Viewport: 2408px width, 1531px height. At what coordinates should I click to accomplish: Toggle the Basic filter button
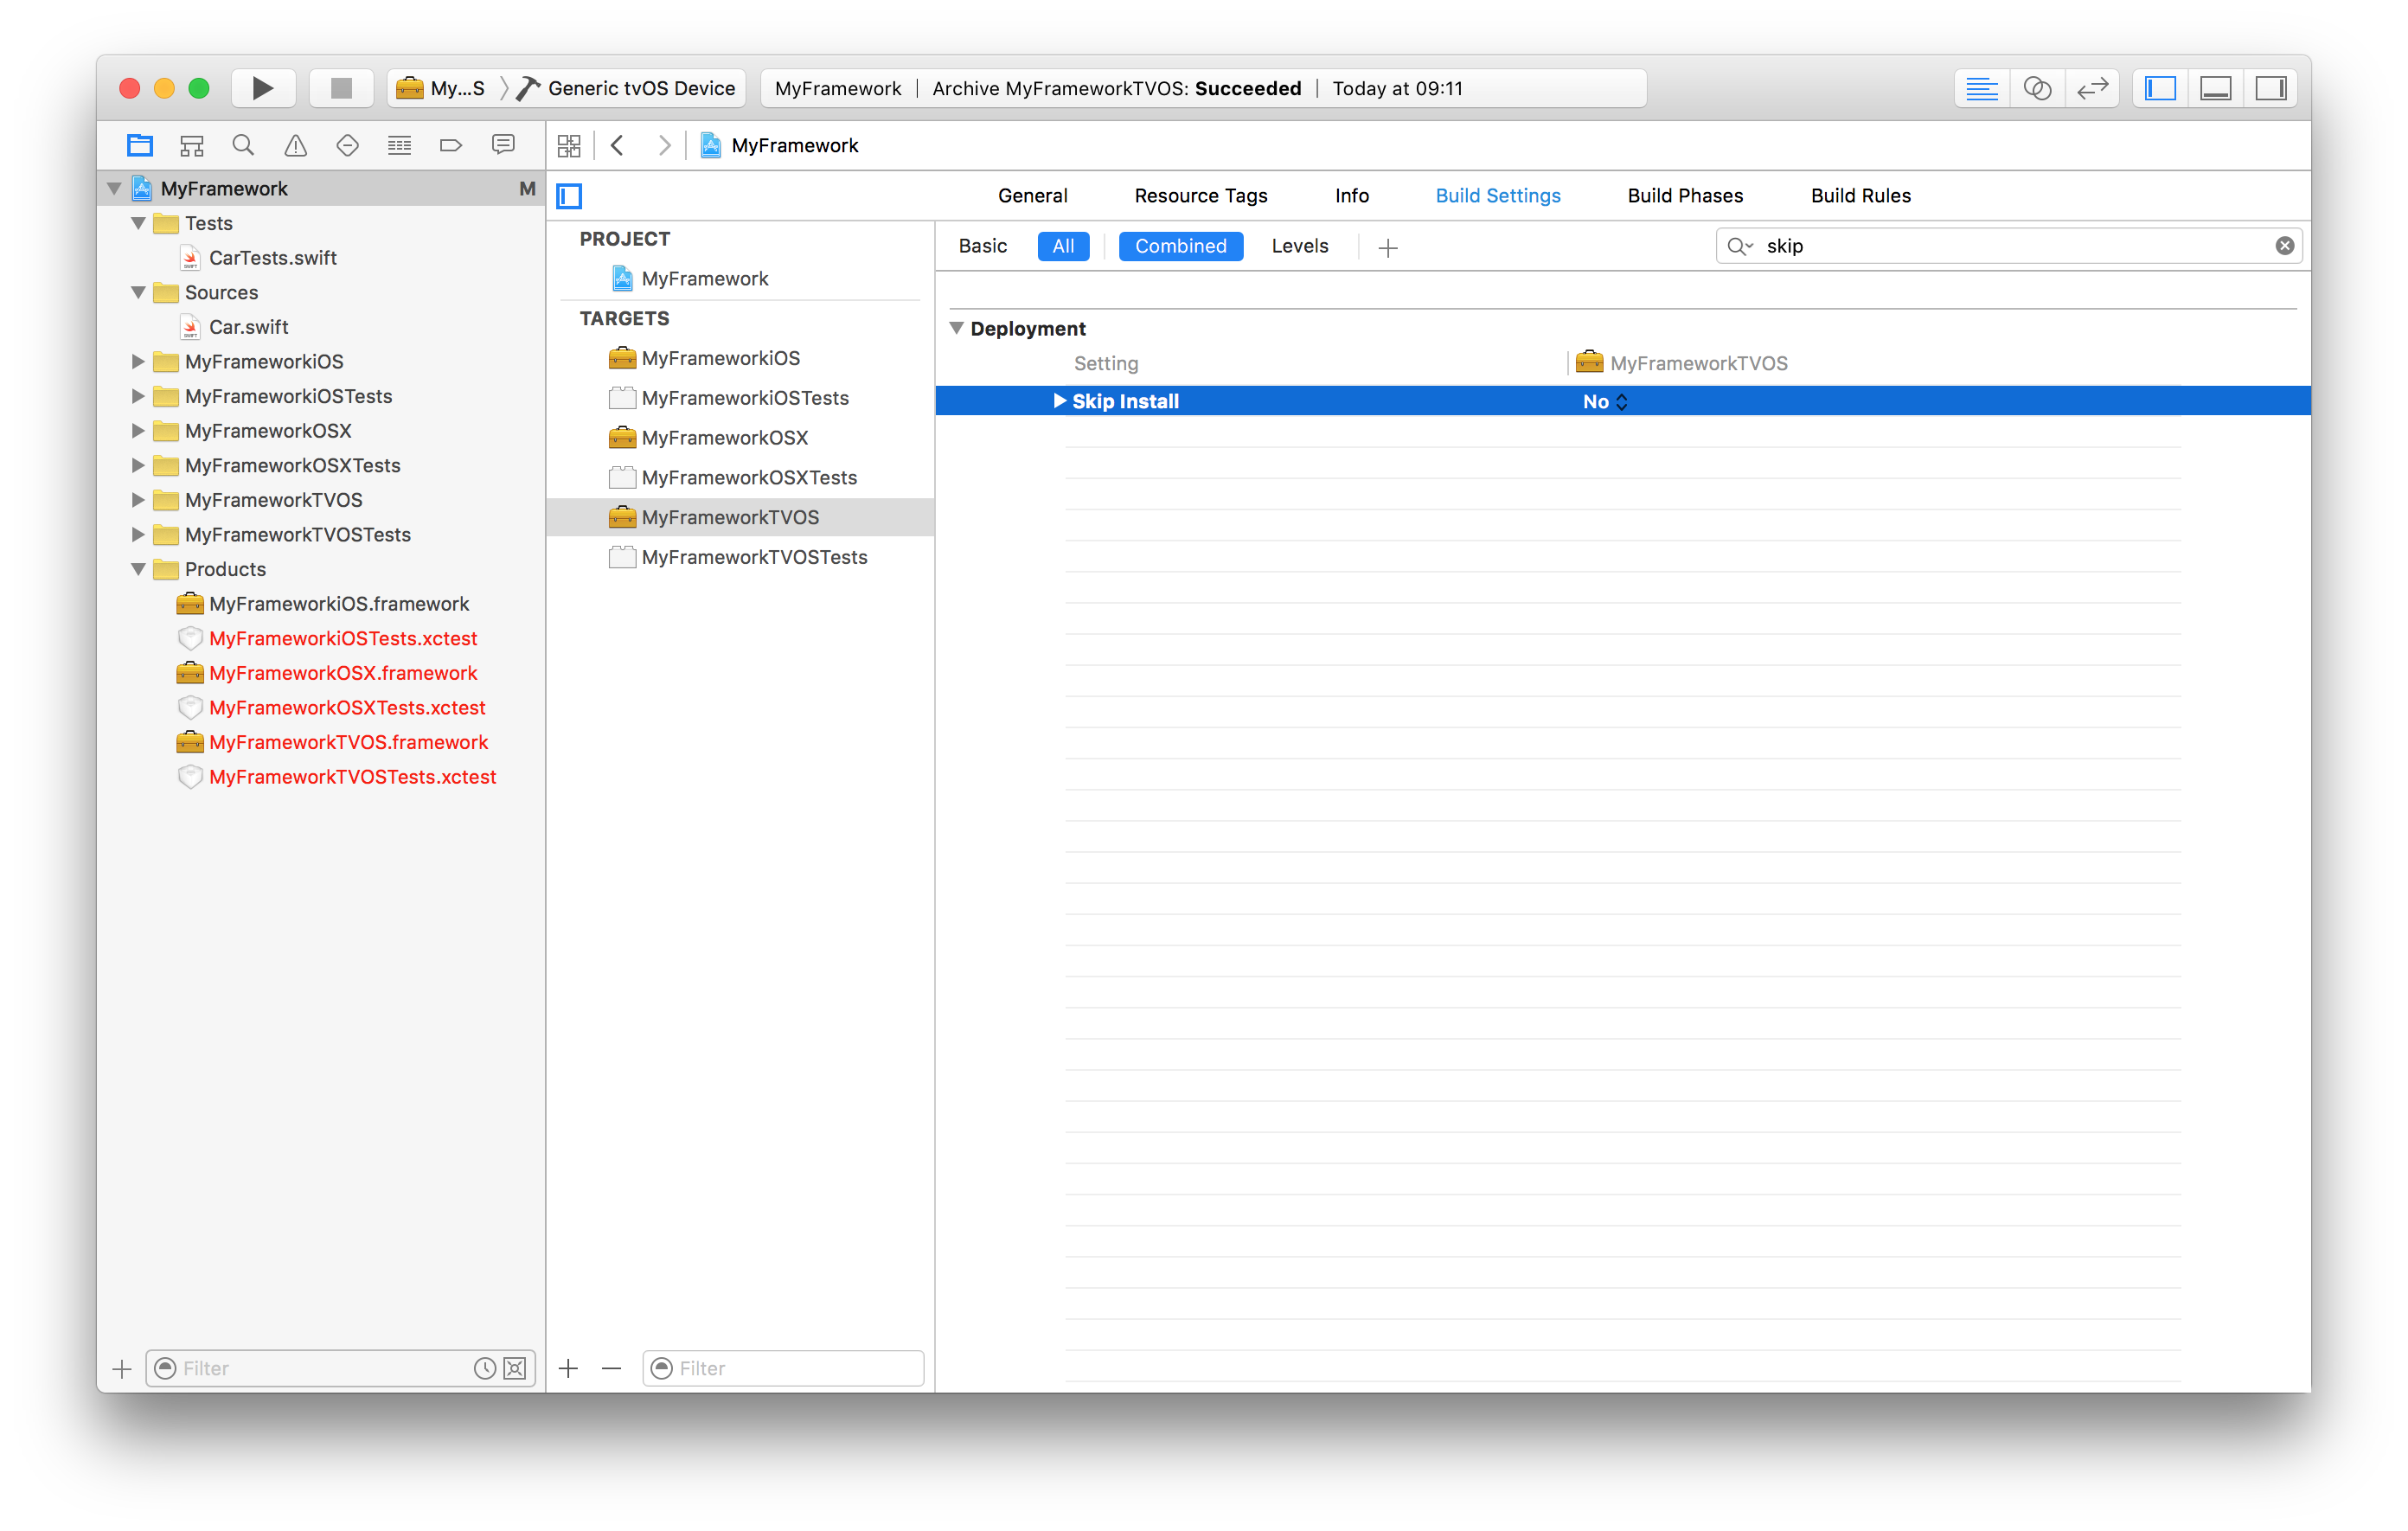pos(983,246)
